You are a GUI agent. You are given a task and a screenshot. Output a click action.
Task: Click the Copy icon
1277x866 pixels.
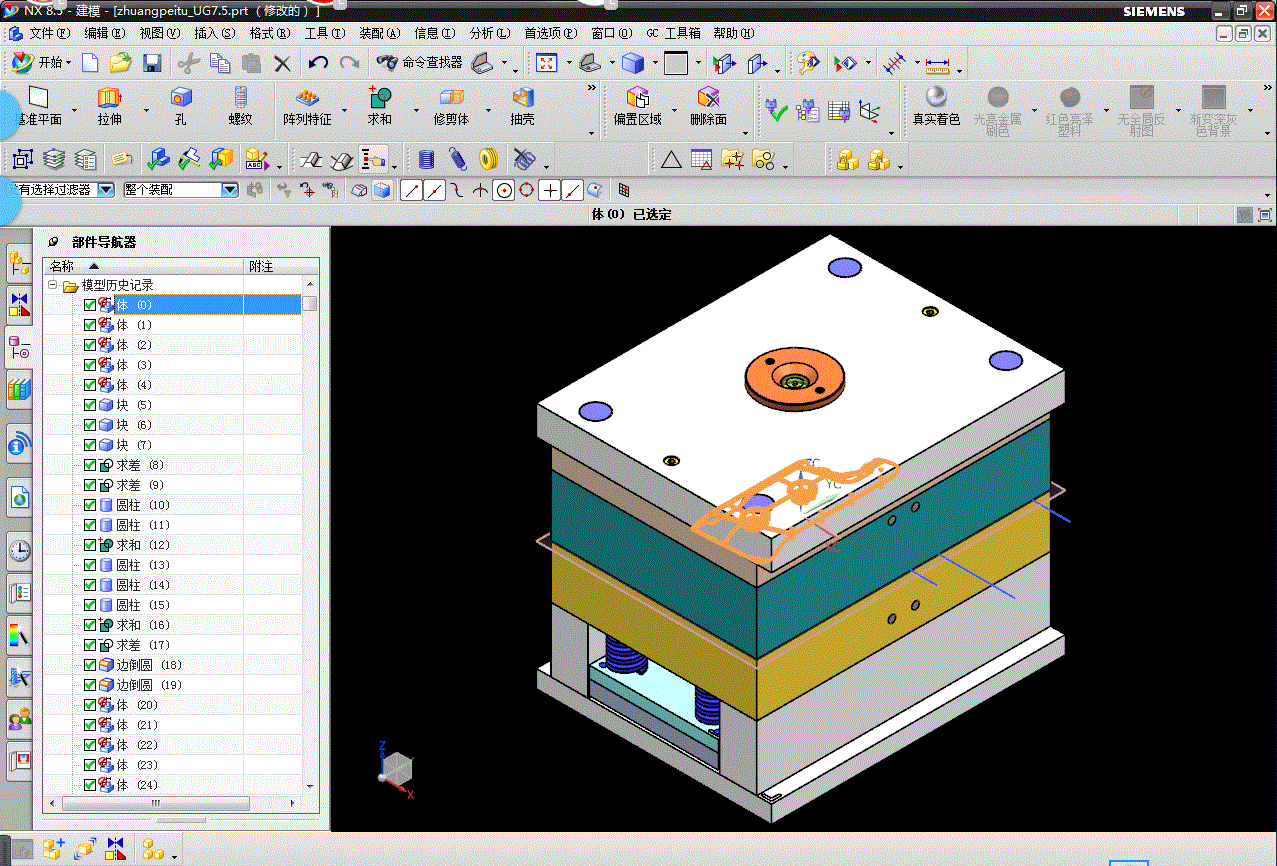(220, 63)
